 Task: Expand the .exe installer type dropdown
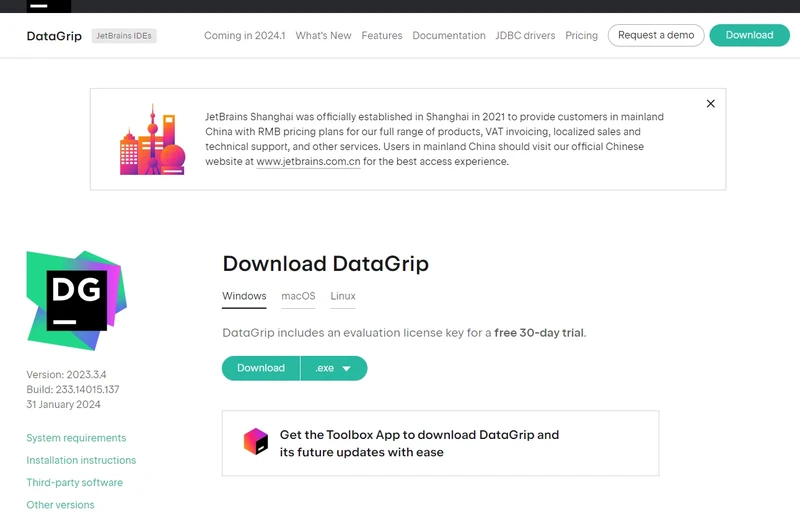[x=334, y=368]
